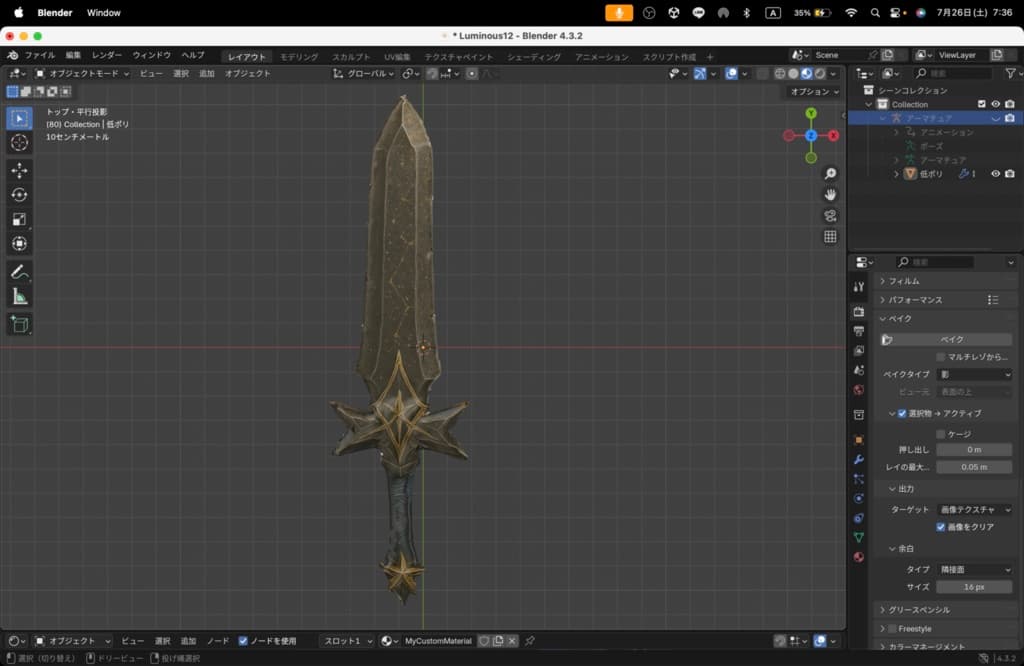
Task: Select the Move tool in the toolbar
Action: 19,170
